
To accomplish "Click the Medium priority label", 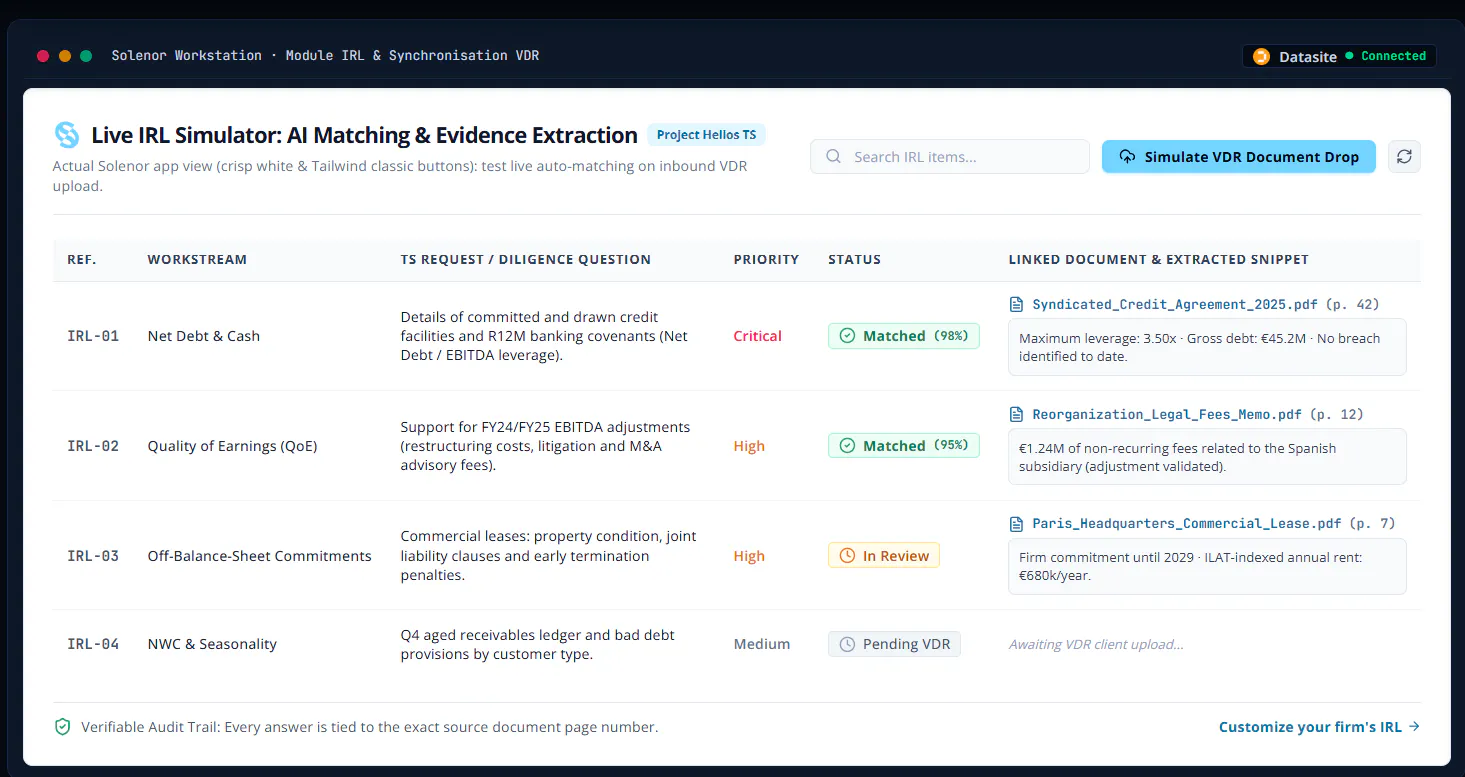I will pos(762,644).
